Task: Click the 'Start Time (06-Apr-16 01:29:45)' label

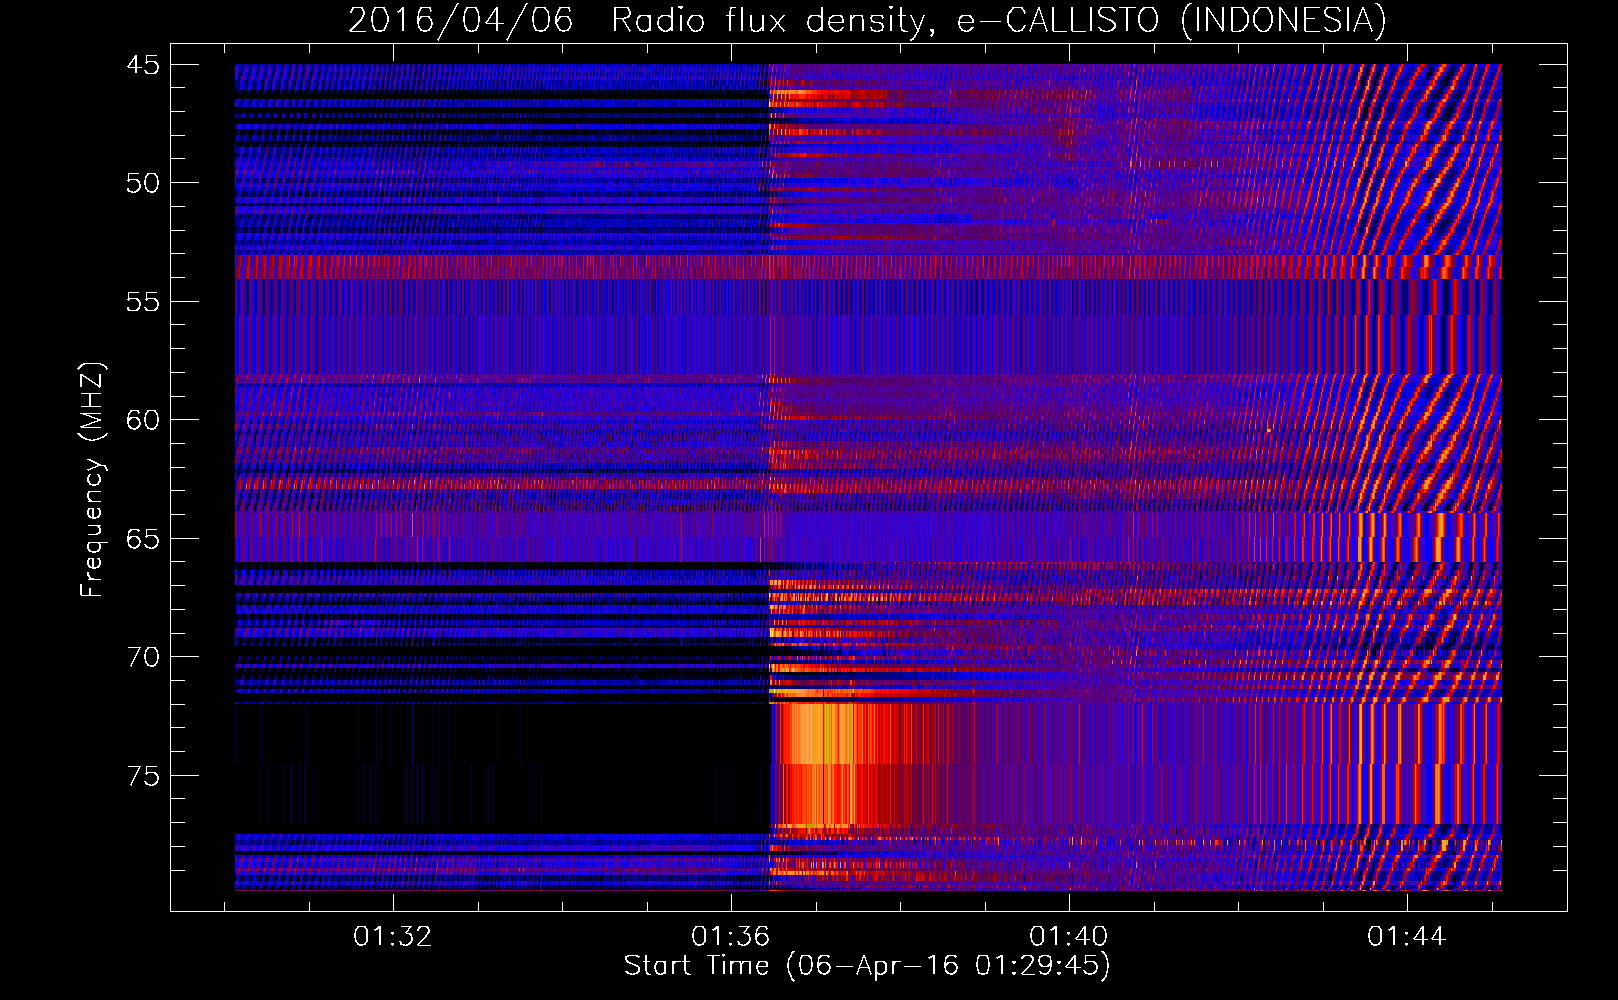Action: tap(867, 966)
